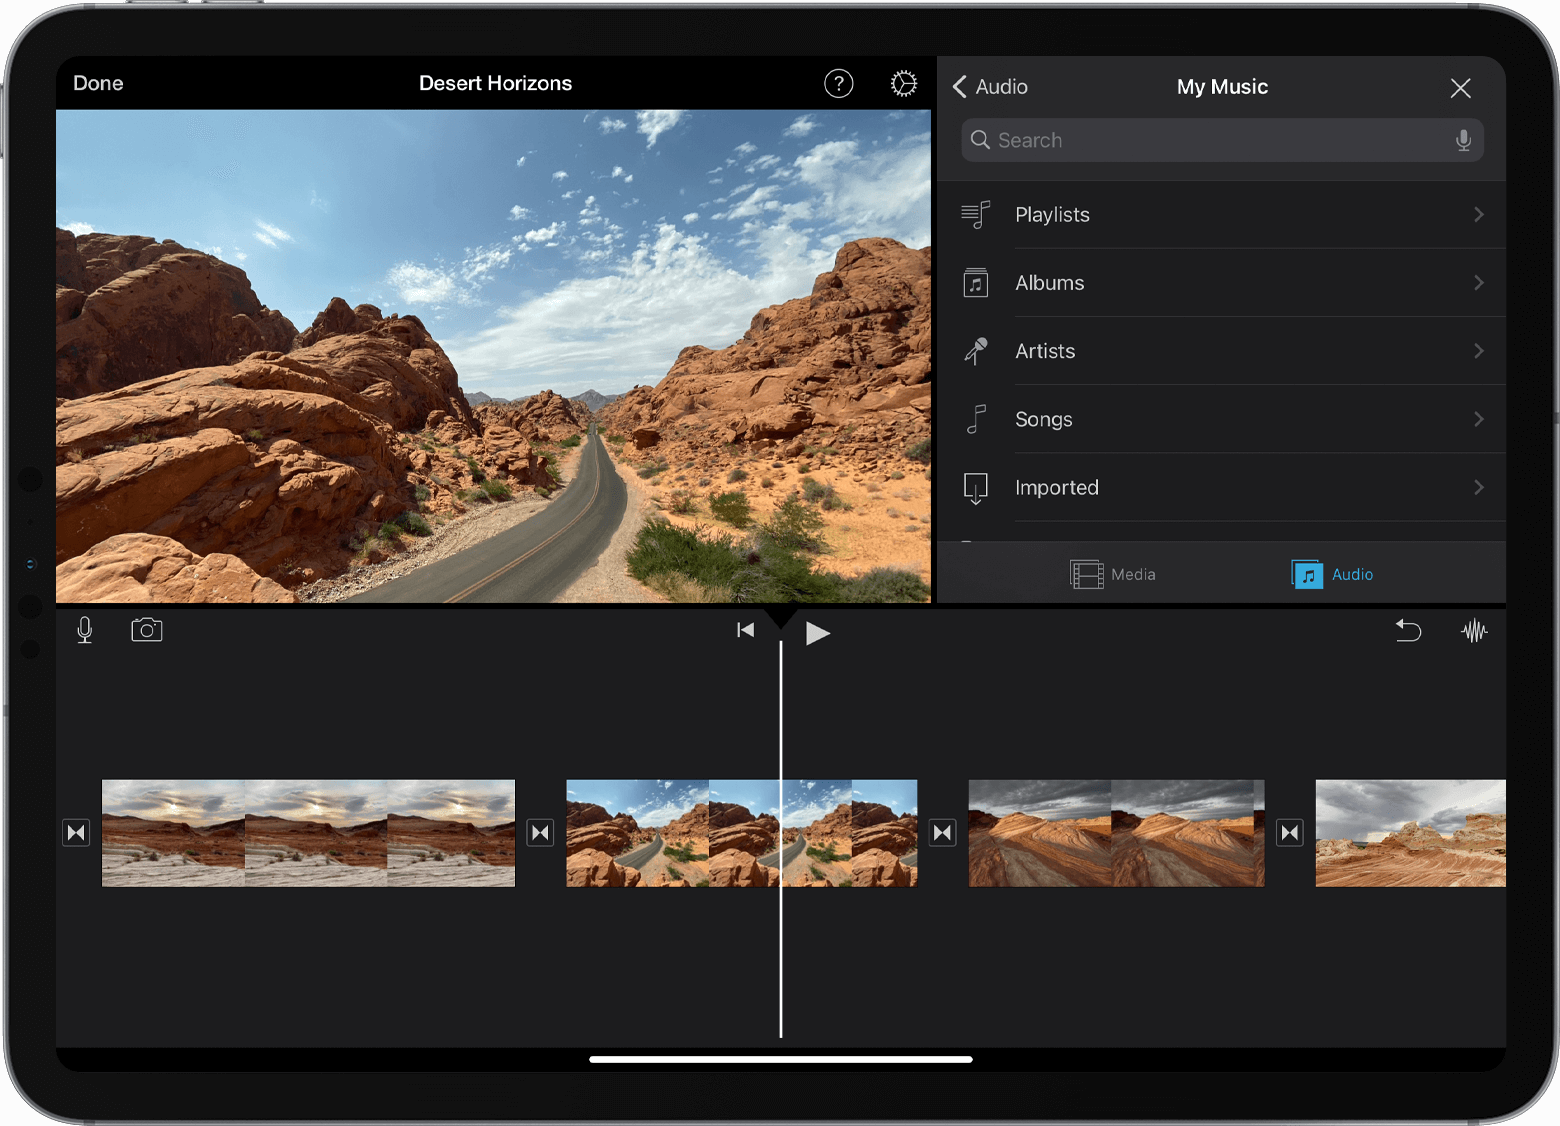This screenshot has height=1126, width=1560.
Task: Open the project settings gear icon
Action: tap(903, 83)
